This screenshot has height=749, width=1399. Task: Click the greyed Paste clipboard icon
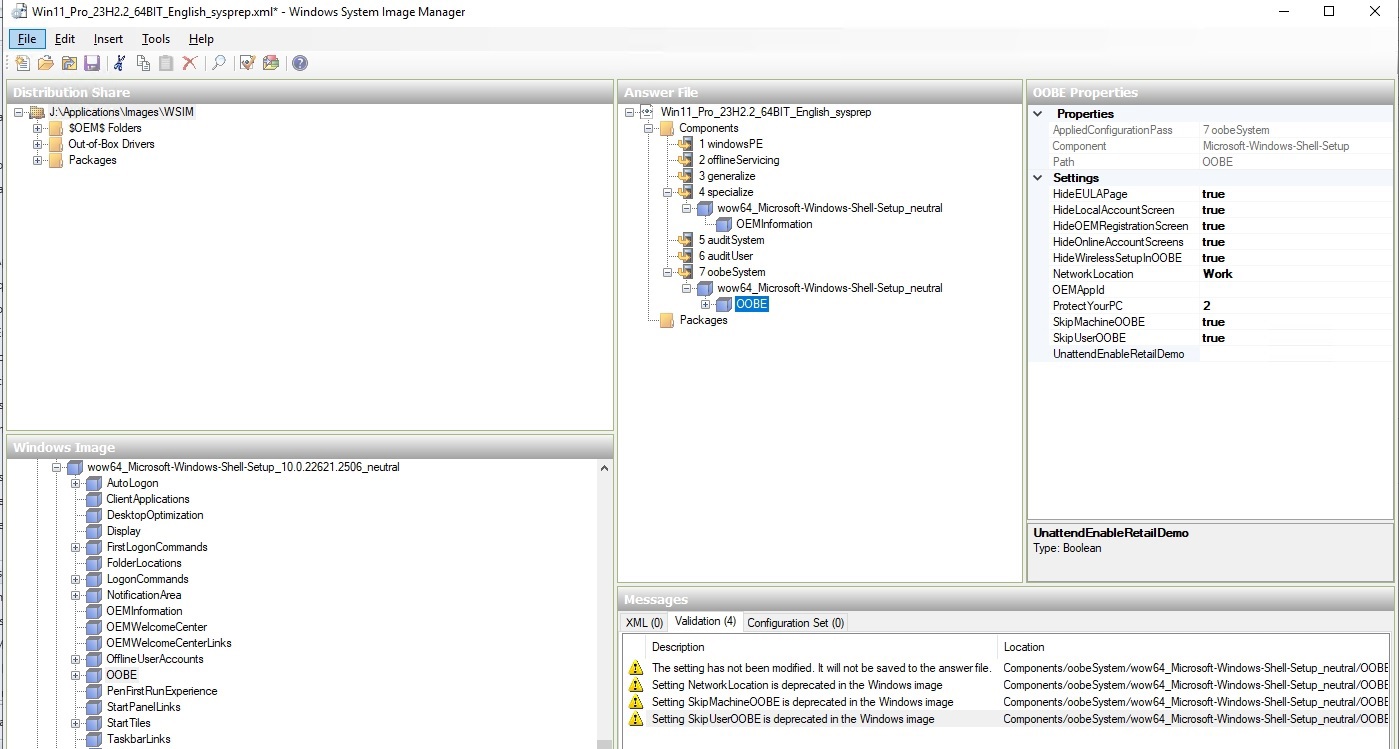tap(166, 63)
